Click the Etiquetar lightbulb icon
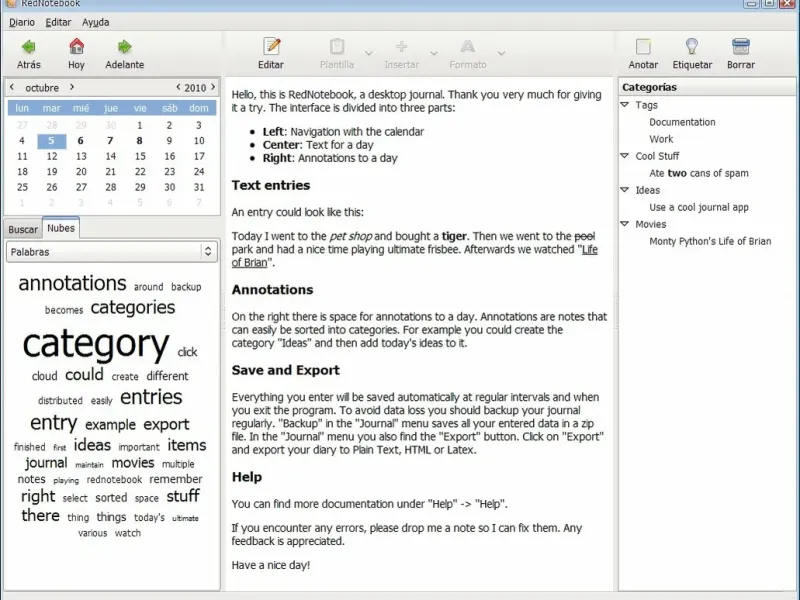 [x=692, y=46]
